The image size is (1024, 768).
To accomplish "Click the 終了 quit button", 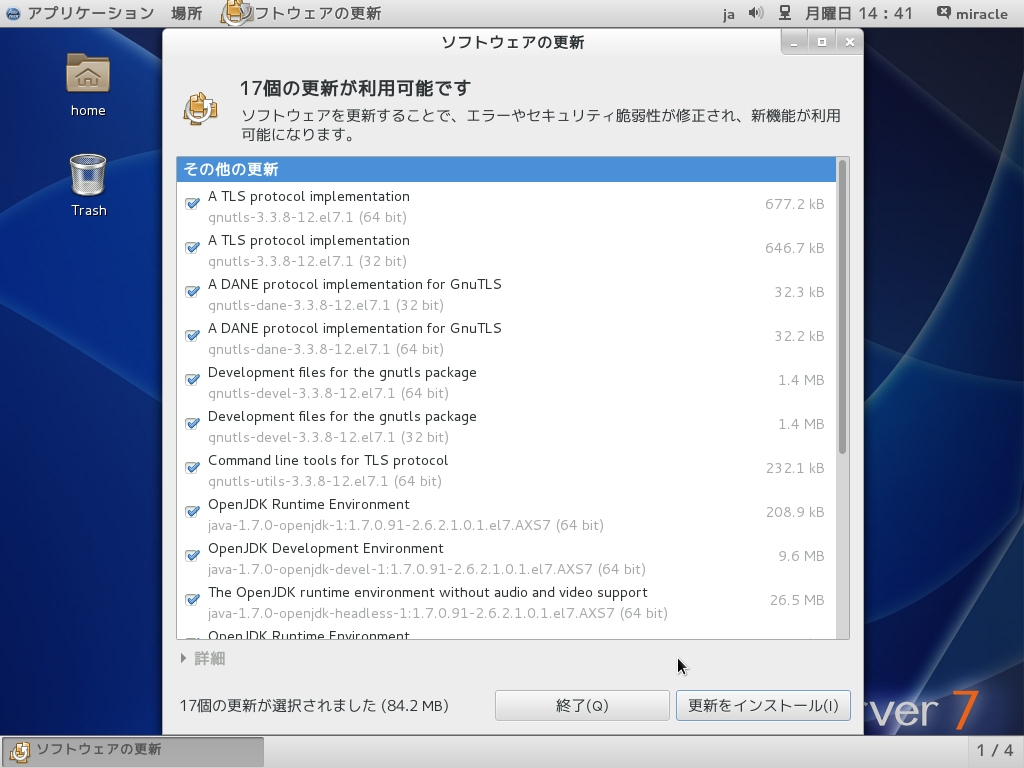I will pyautogui.click(x=582, y=705).
